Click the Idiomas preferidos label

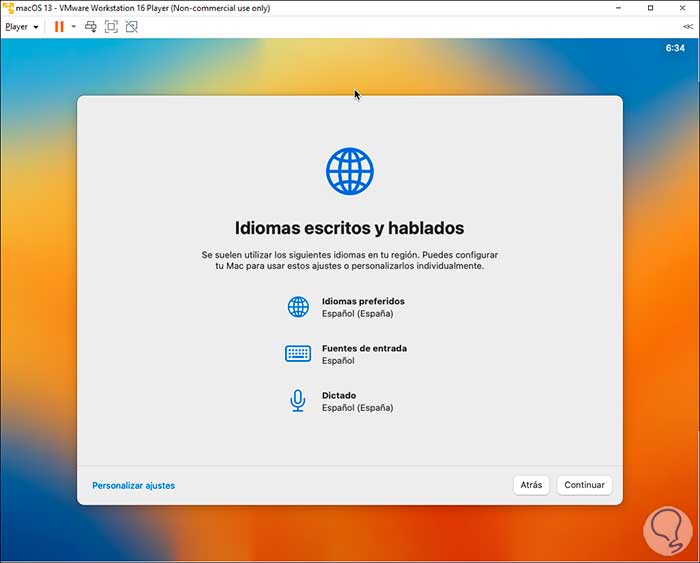(363, 301)
